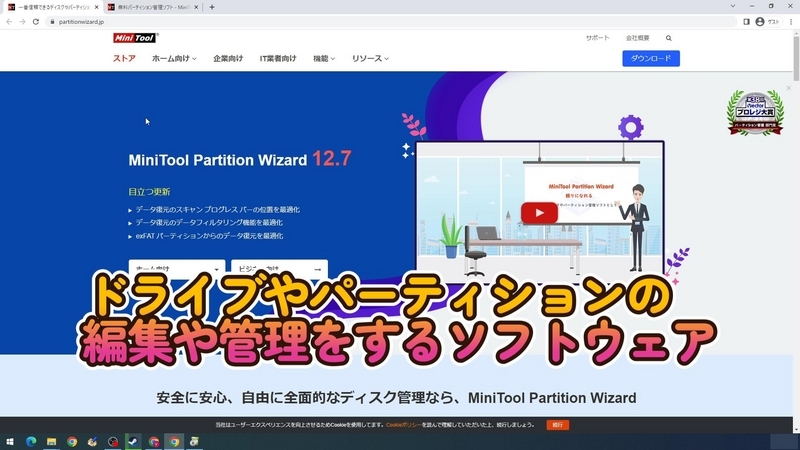Click the 12.7 version number
The image size is (800, 450).
[x=332, y=159]
